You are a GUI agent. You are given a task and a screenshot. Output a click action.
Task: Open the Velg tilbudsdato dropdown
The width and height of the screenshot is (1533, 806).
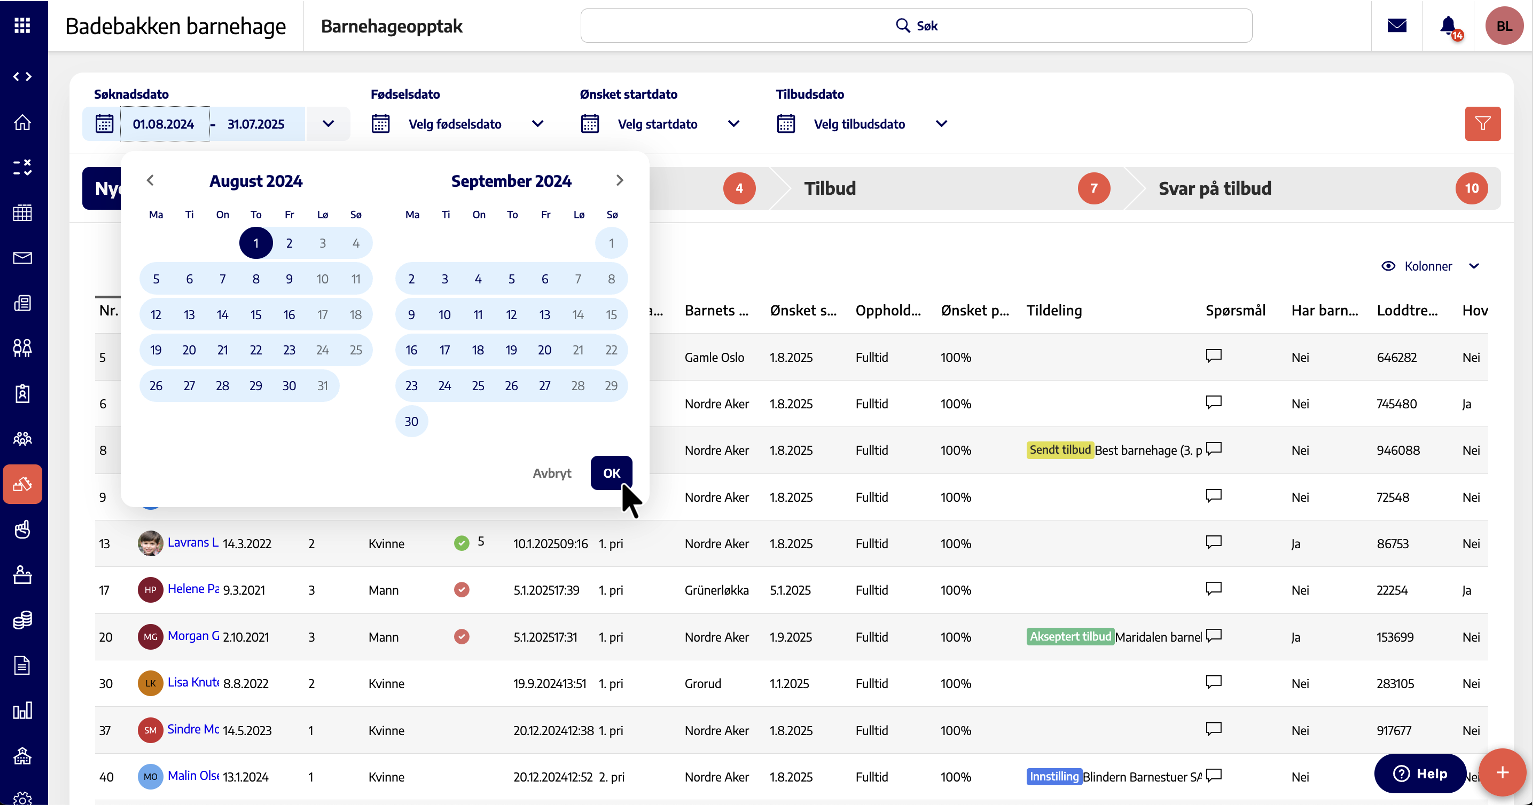[941, 124]
